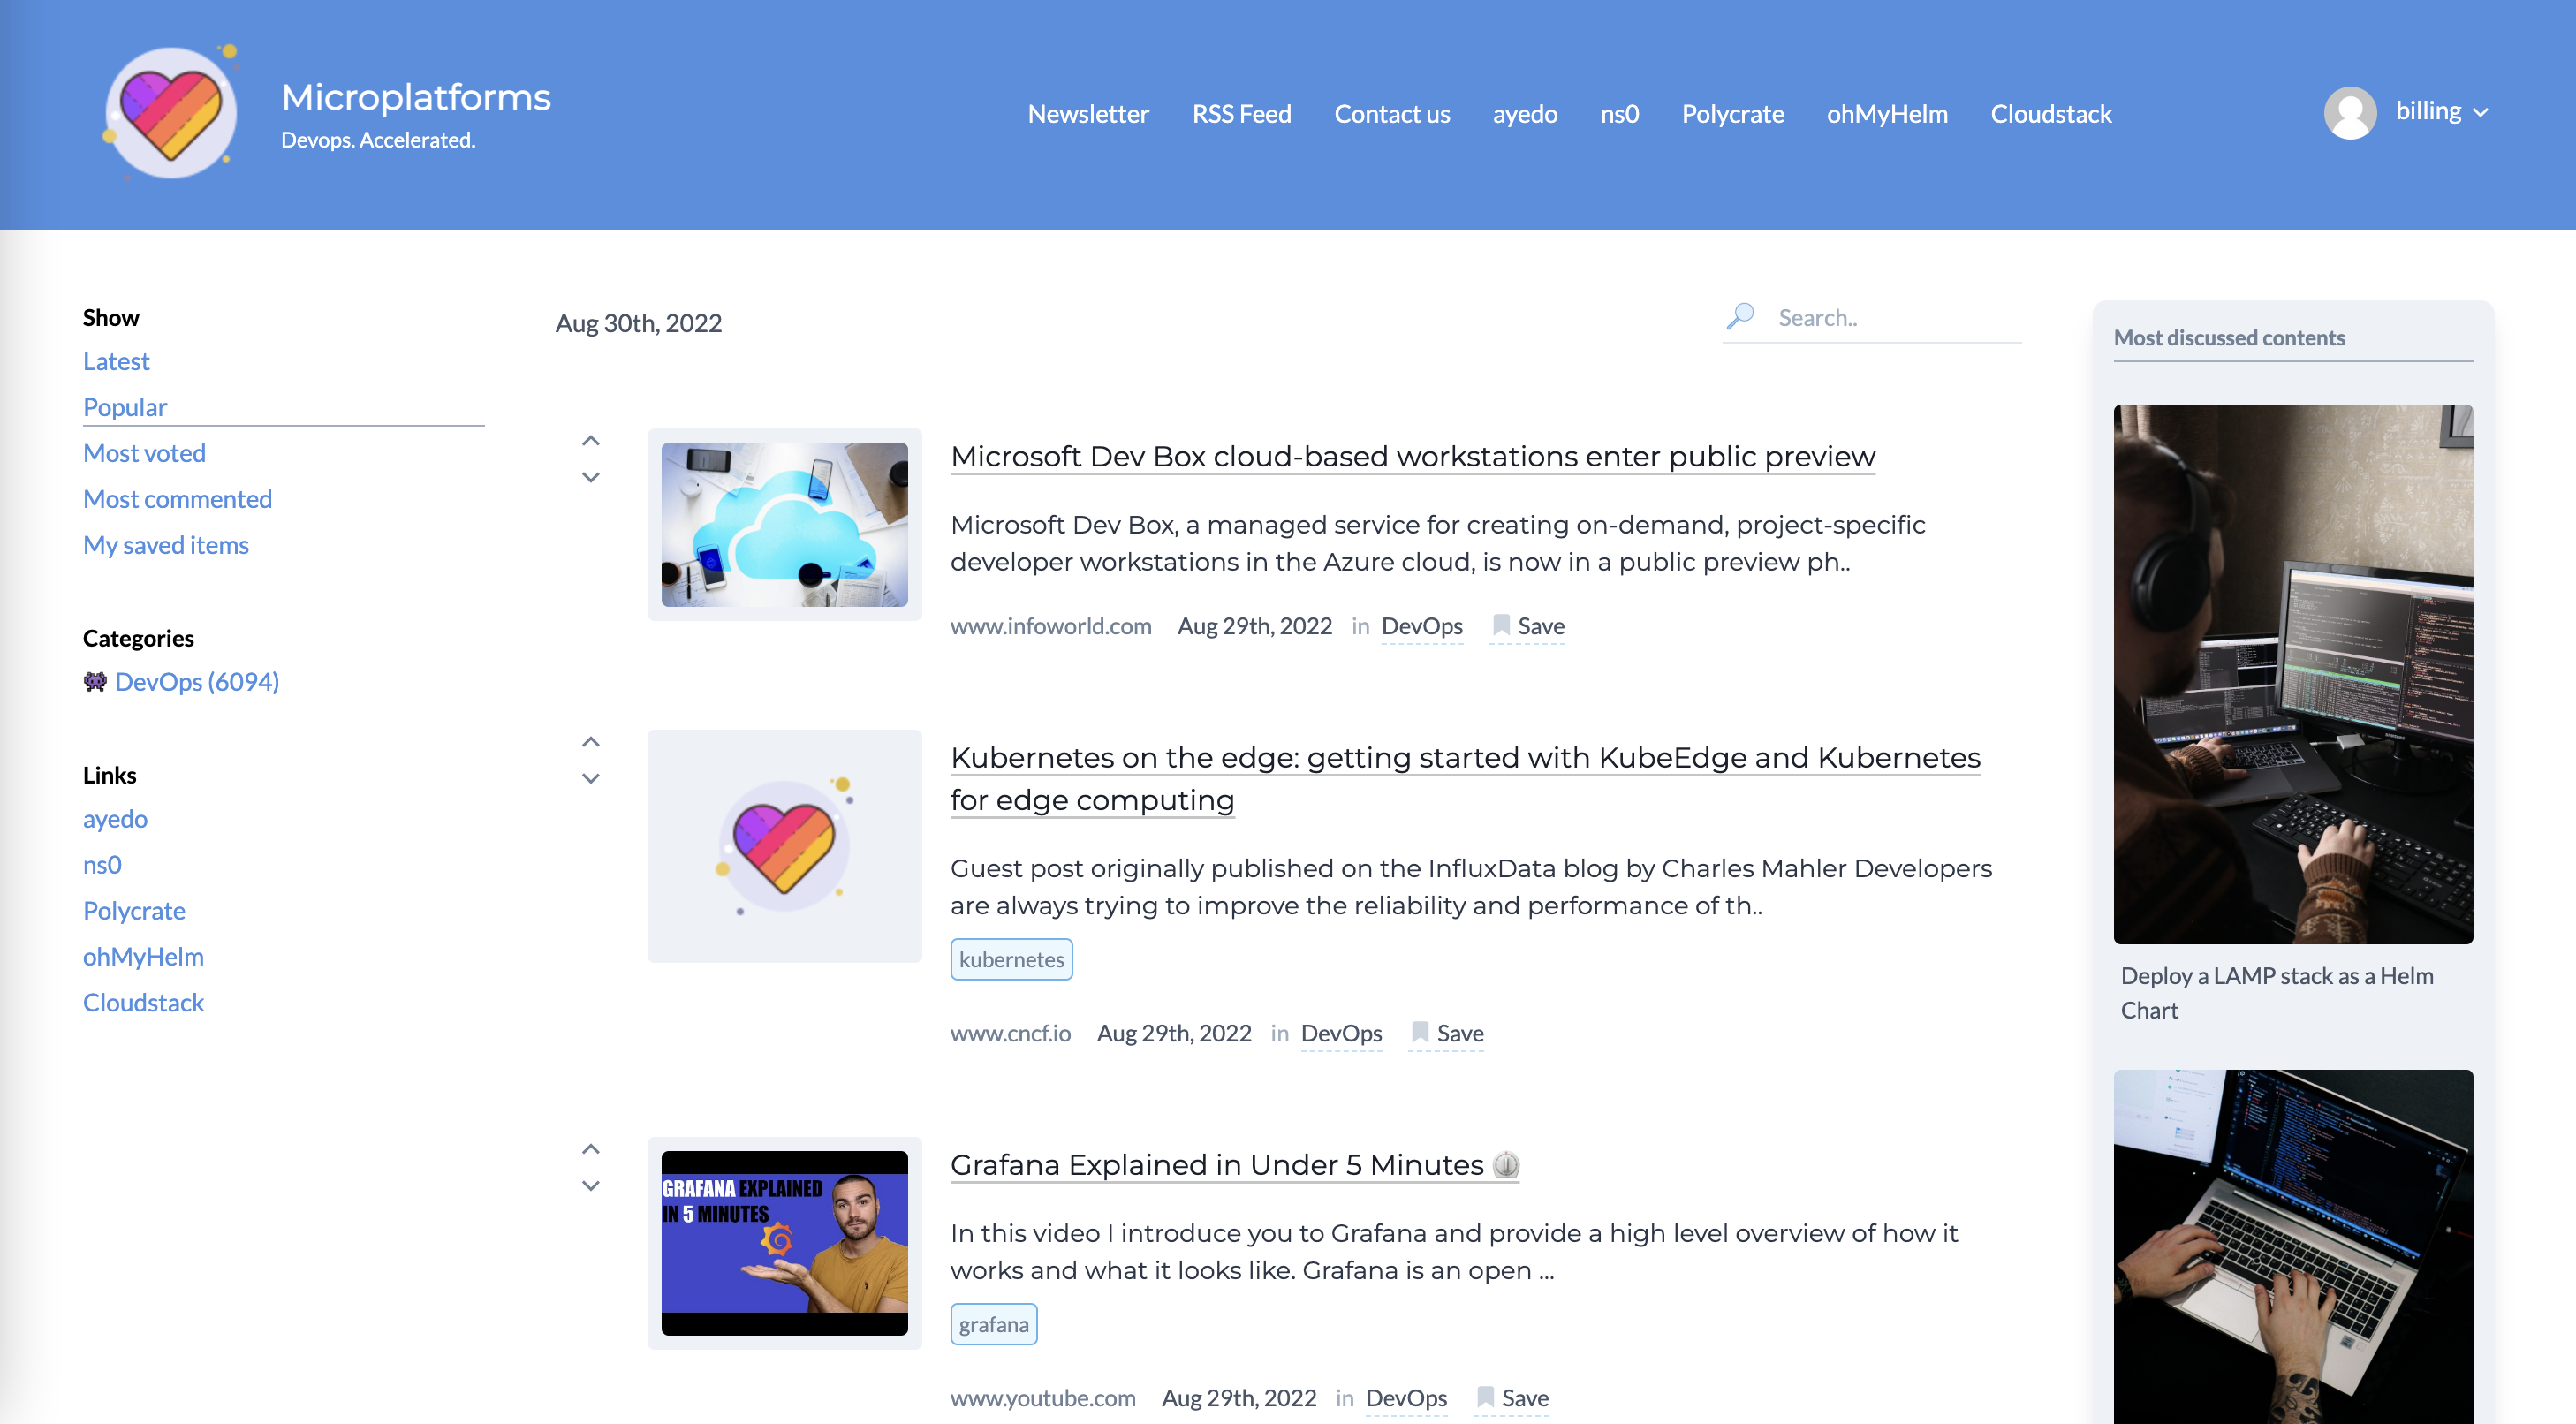Open Cloudstack in sidebar Links

143,1003
